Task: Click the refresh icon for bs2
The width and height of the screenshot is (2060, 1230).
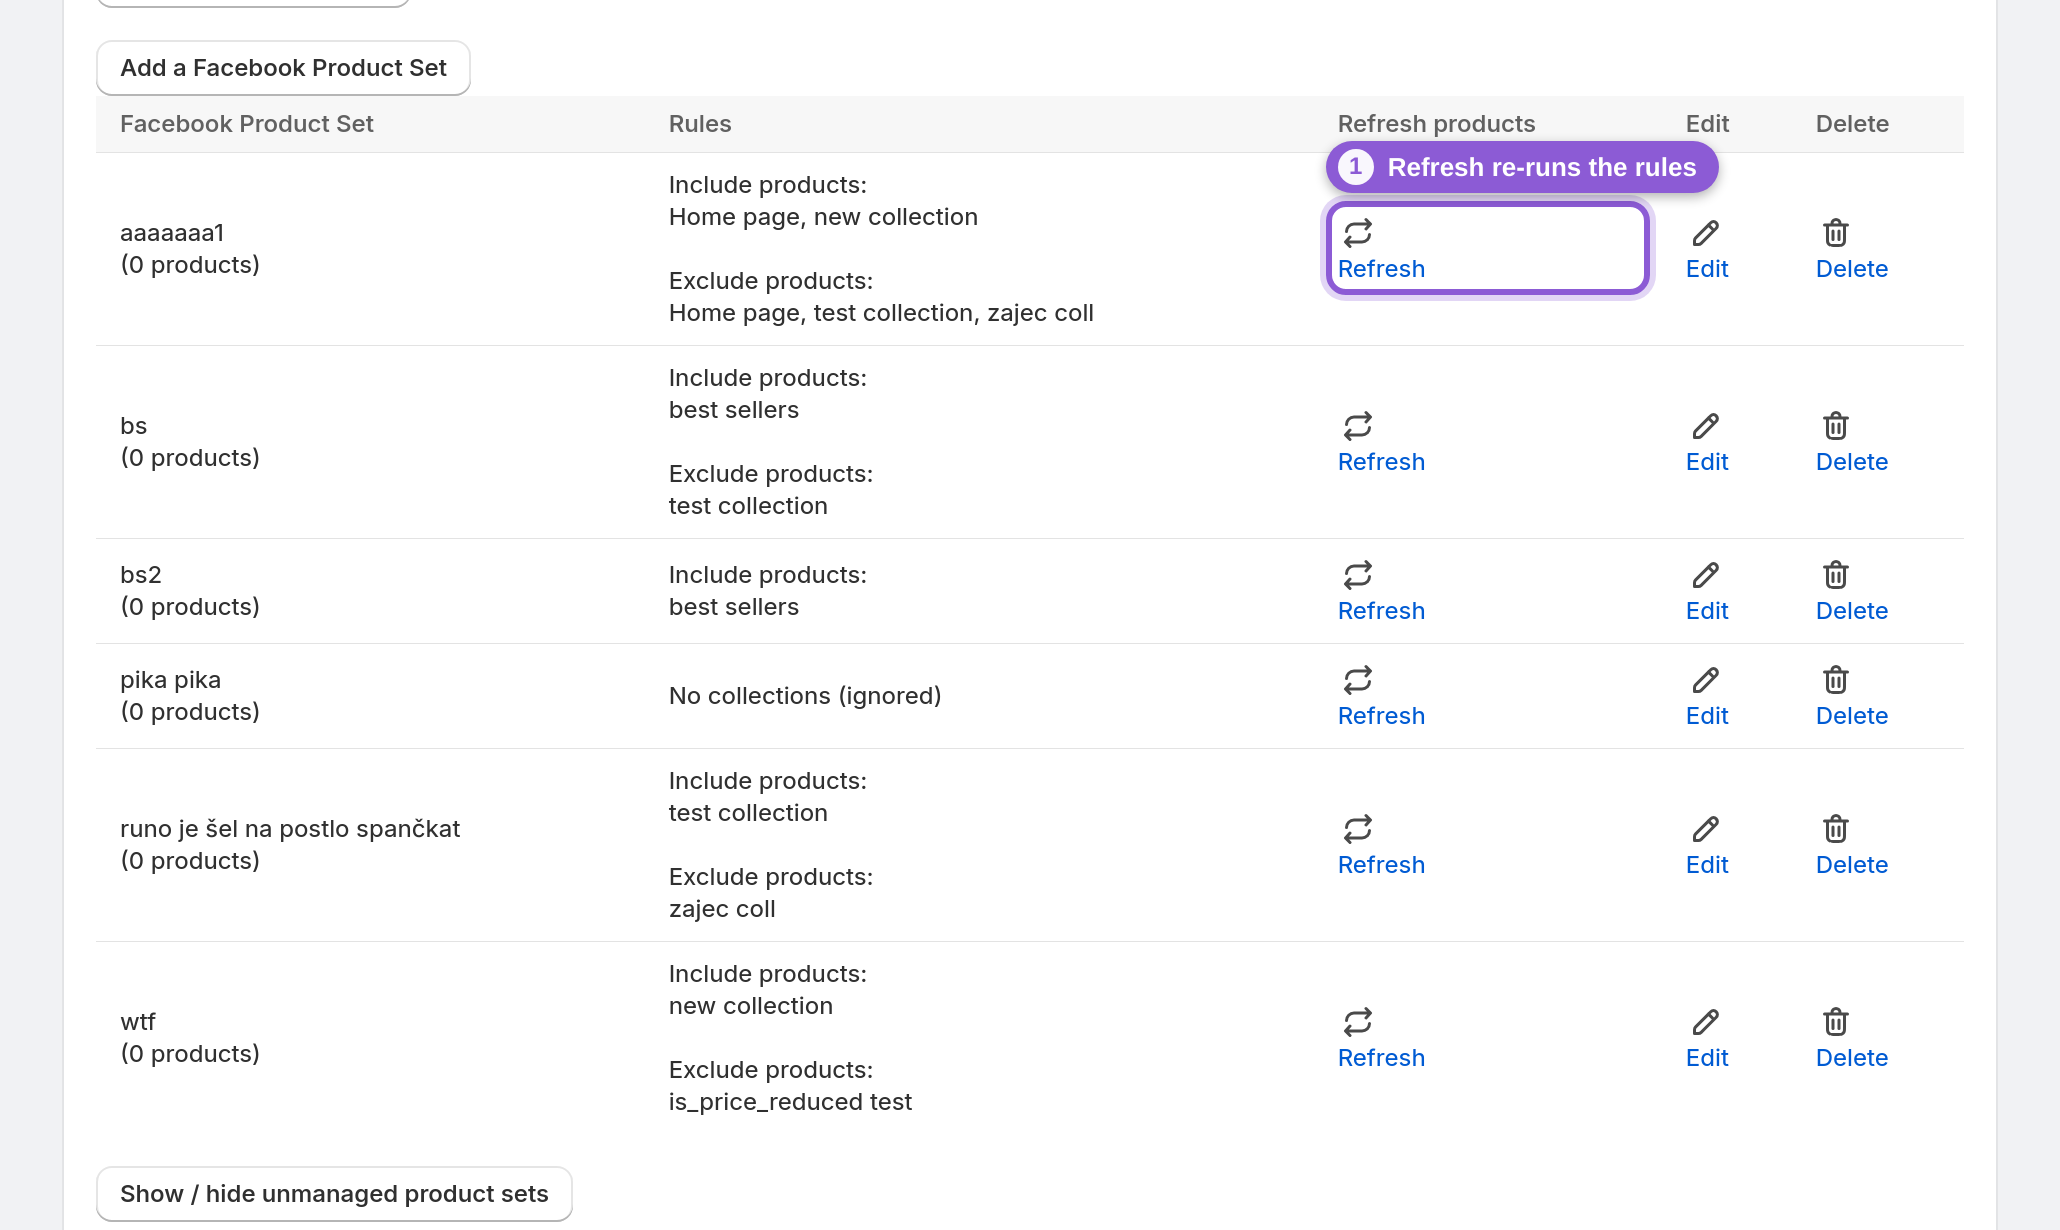Action: [x=1358, y=575]
